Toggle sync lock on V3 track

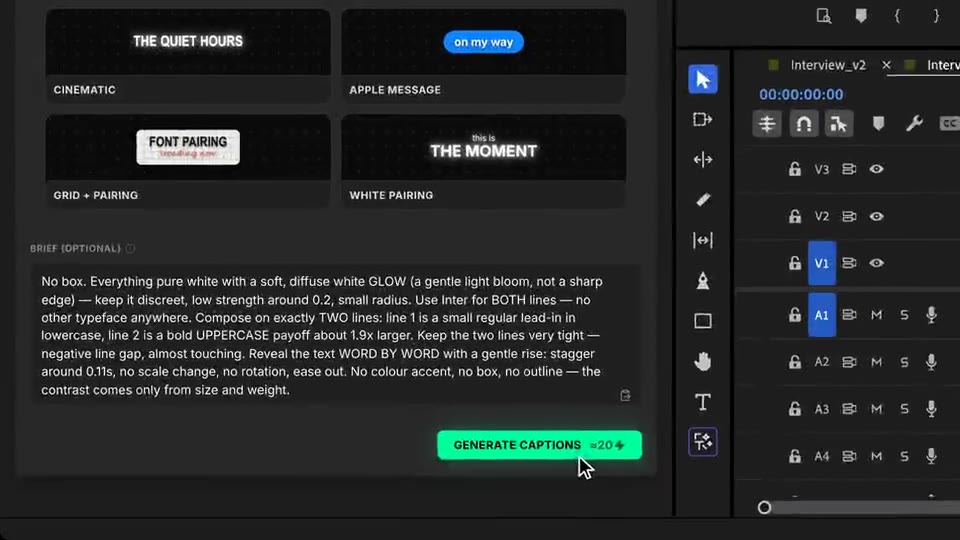(x=849, y=169)
